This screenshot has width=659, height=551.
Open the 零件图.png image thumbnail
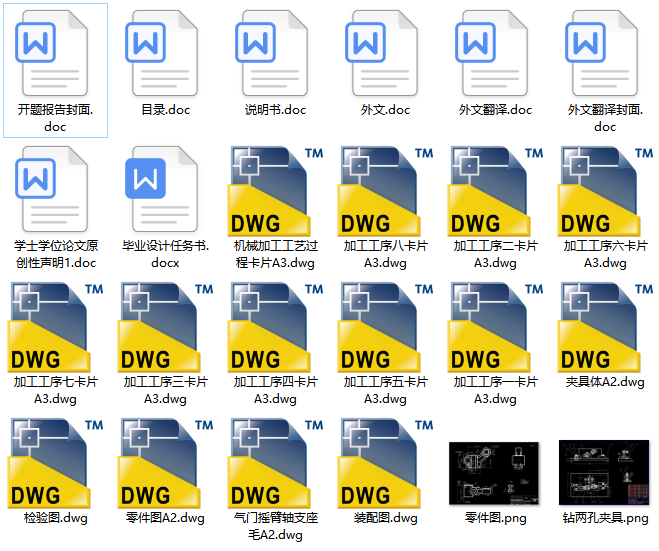[495, 472]
